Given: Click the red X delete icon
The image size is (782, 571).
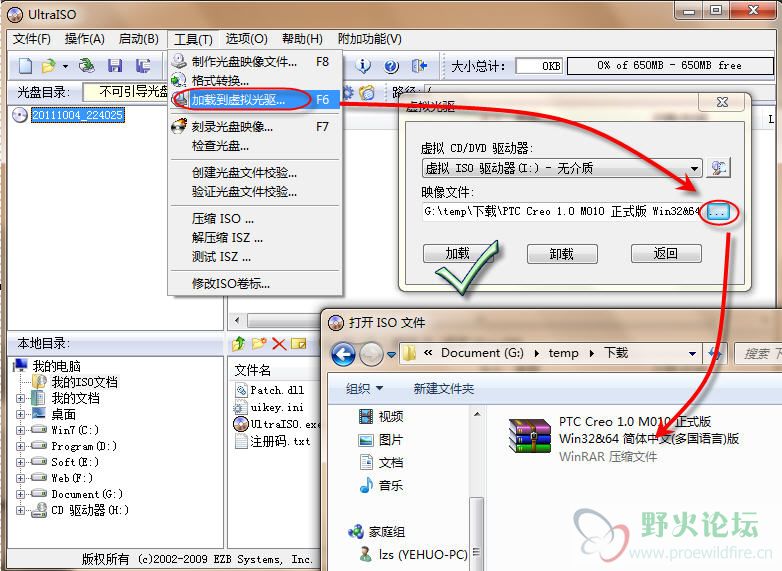Looking at the screenshot, I should click(x=279, y=344).
